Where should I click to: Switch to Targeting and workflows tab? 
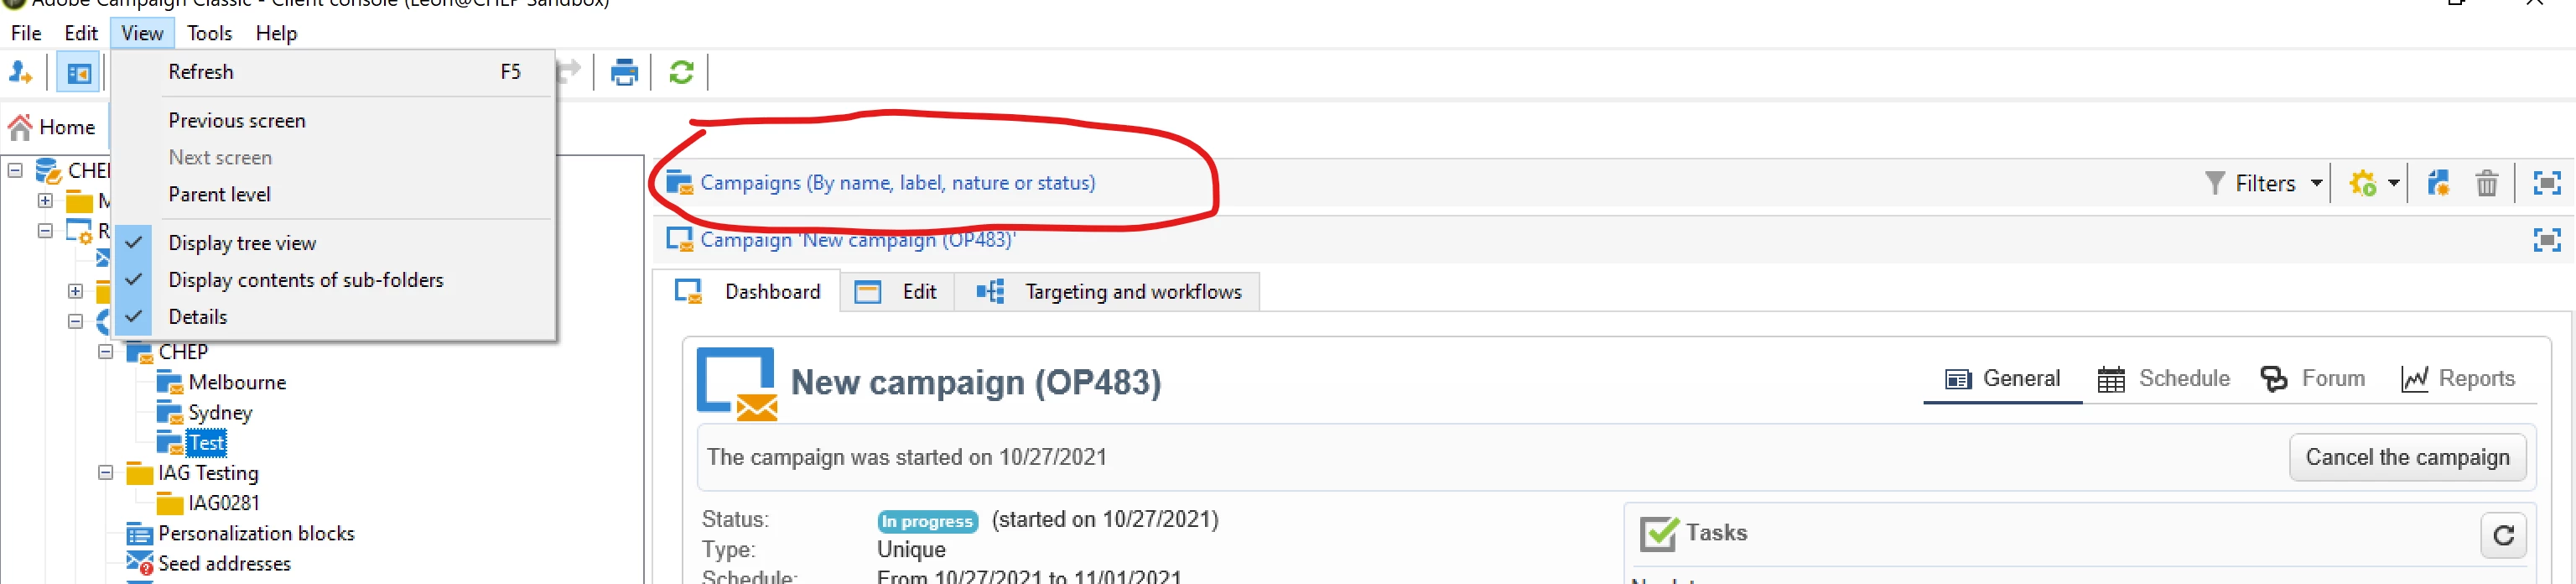pyautogui.click(x=1107, y=292)
